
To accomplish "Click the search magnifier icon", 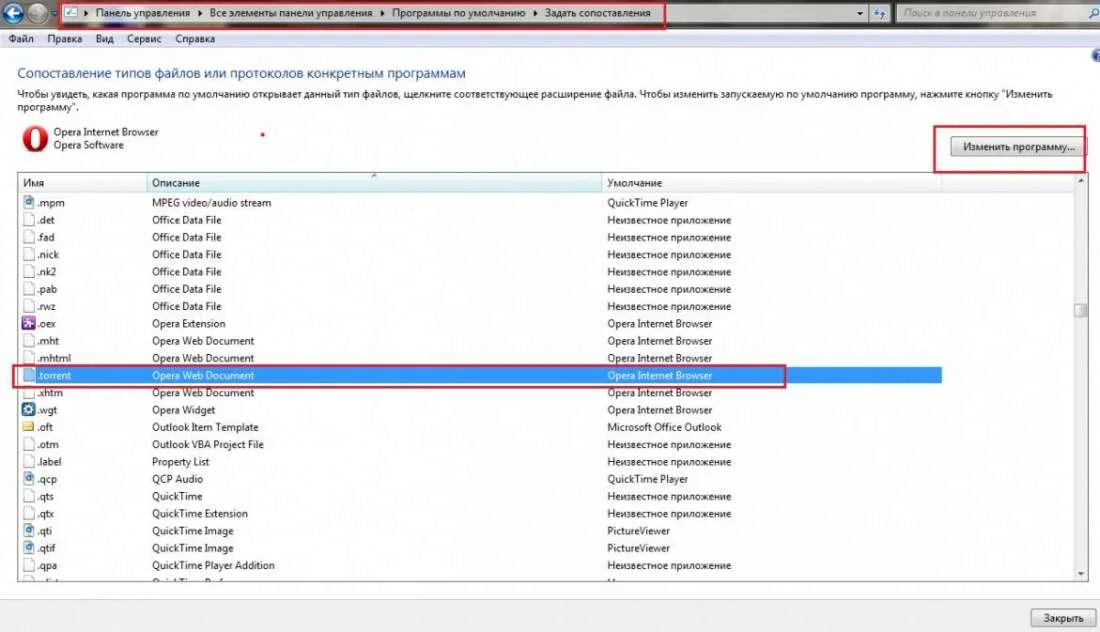I will (x=1093, y=13).
